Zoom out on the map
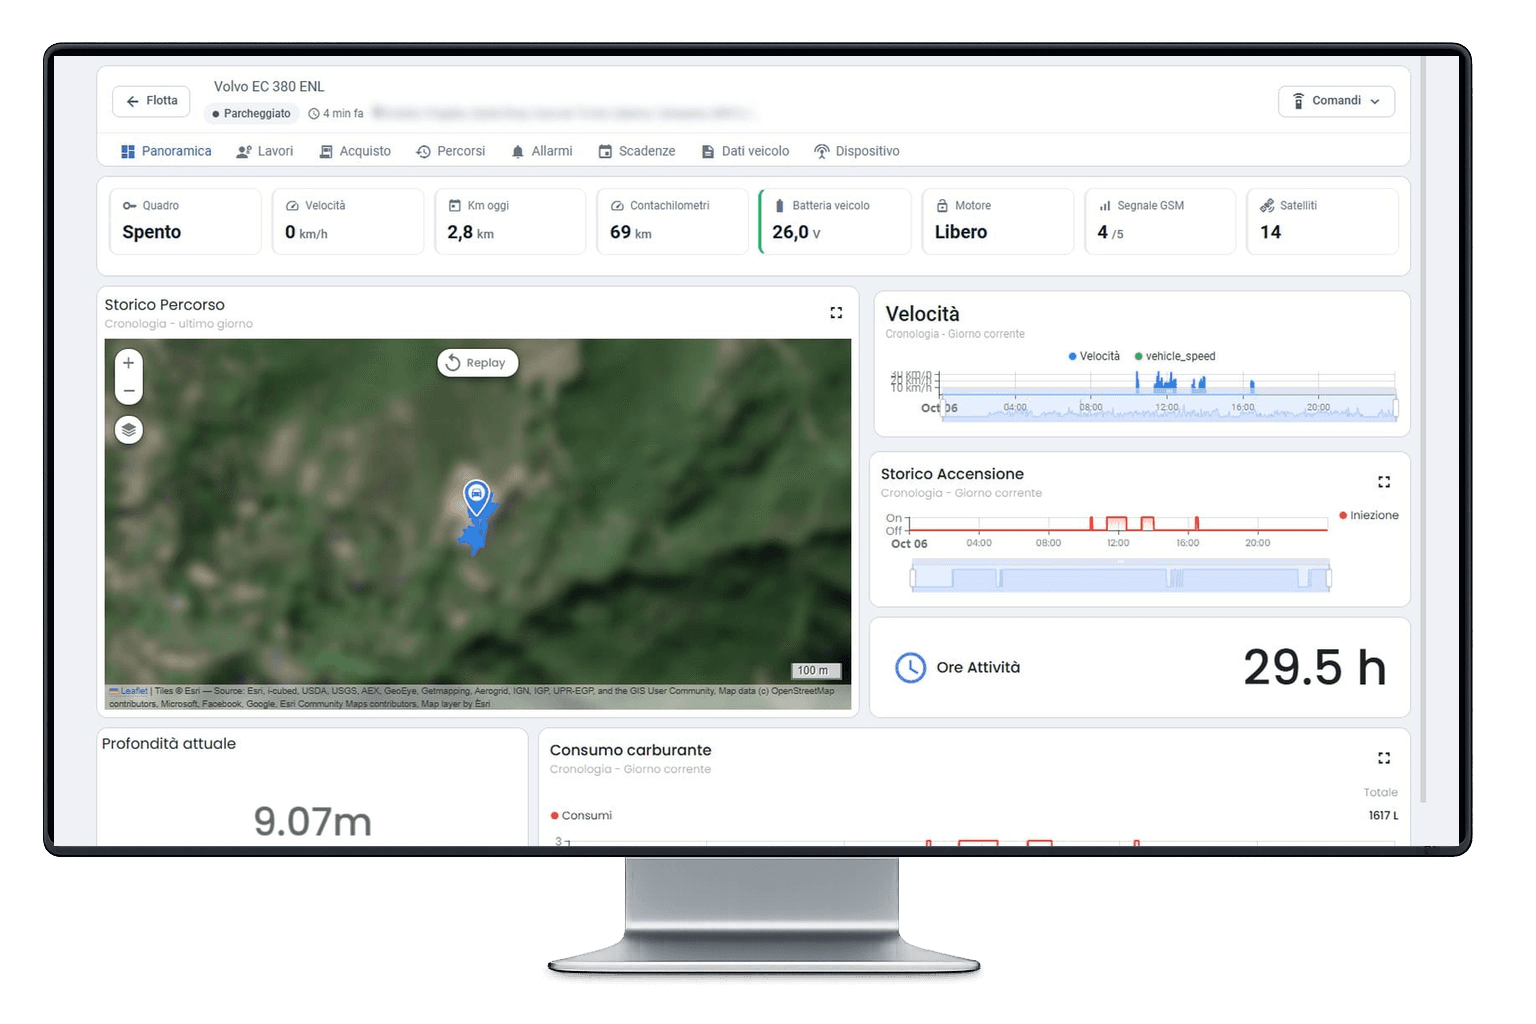Viewport: 1536px width, 1024px height. (129, 391)
